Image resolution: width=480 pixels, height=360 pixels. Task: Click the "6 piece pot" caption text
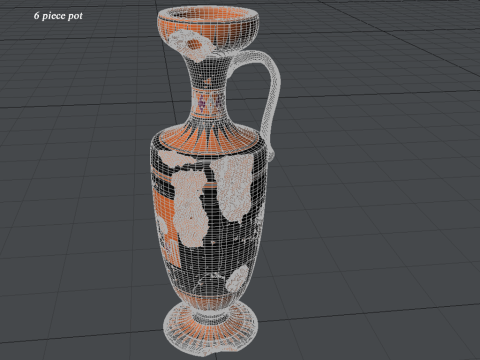point(58,16)
